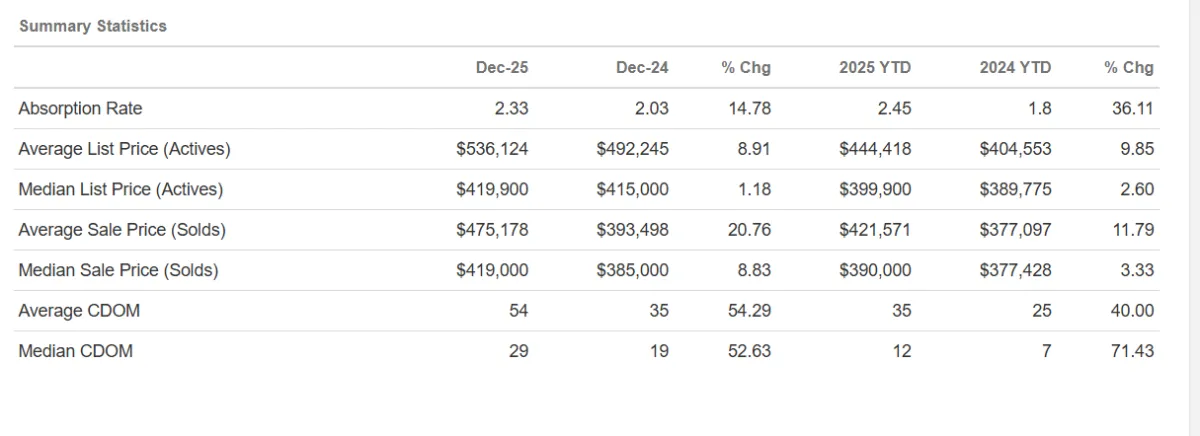Click the Summary Statistics heading
The image size is (1200, 436).
pos(93,26)
